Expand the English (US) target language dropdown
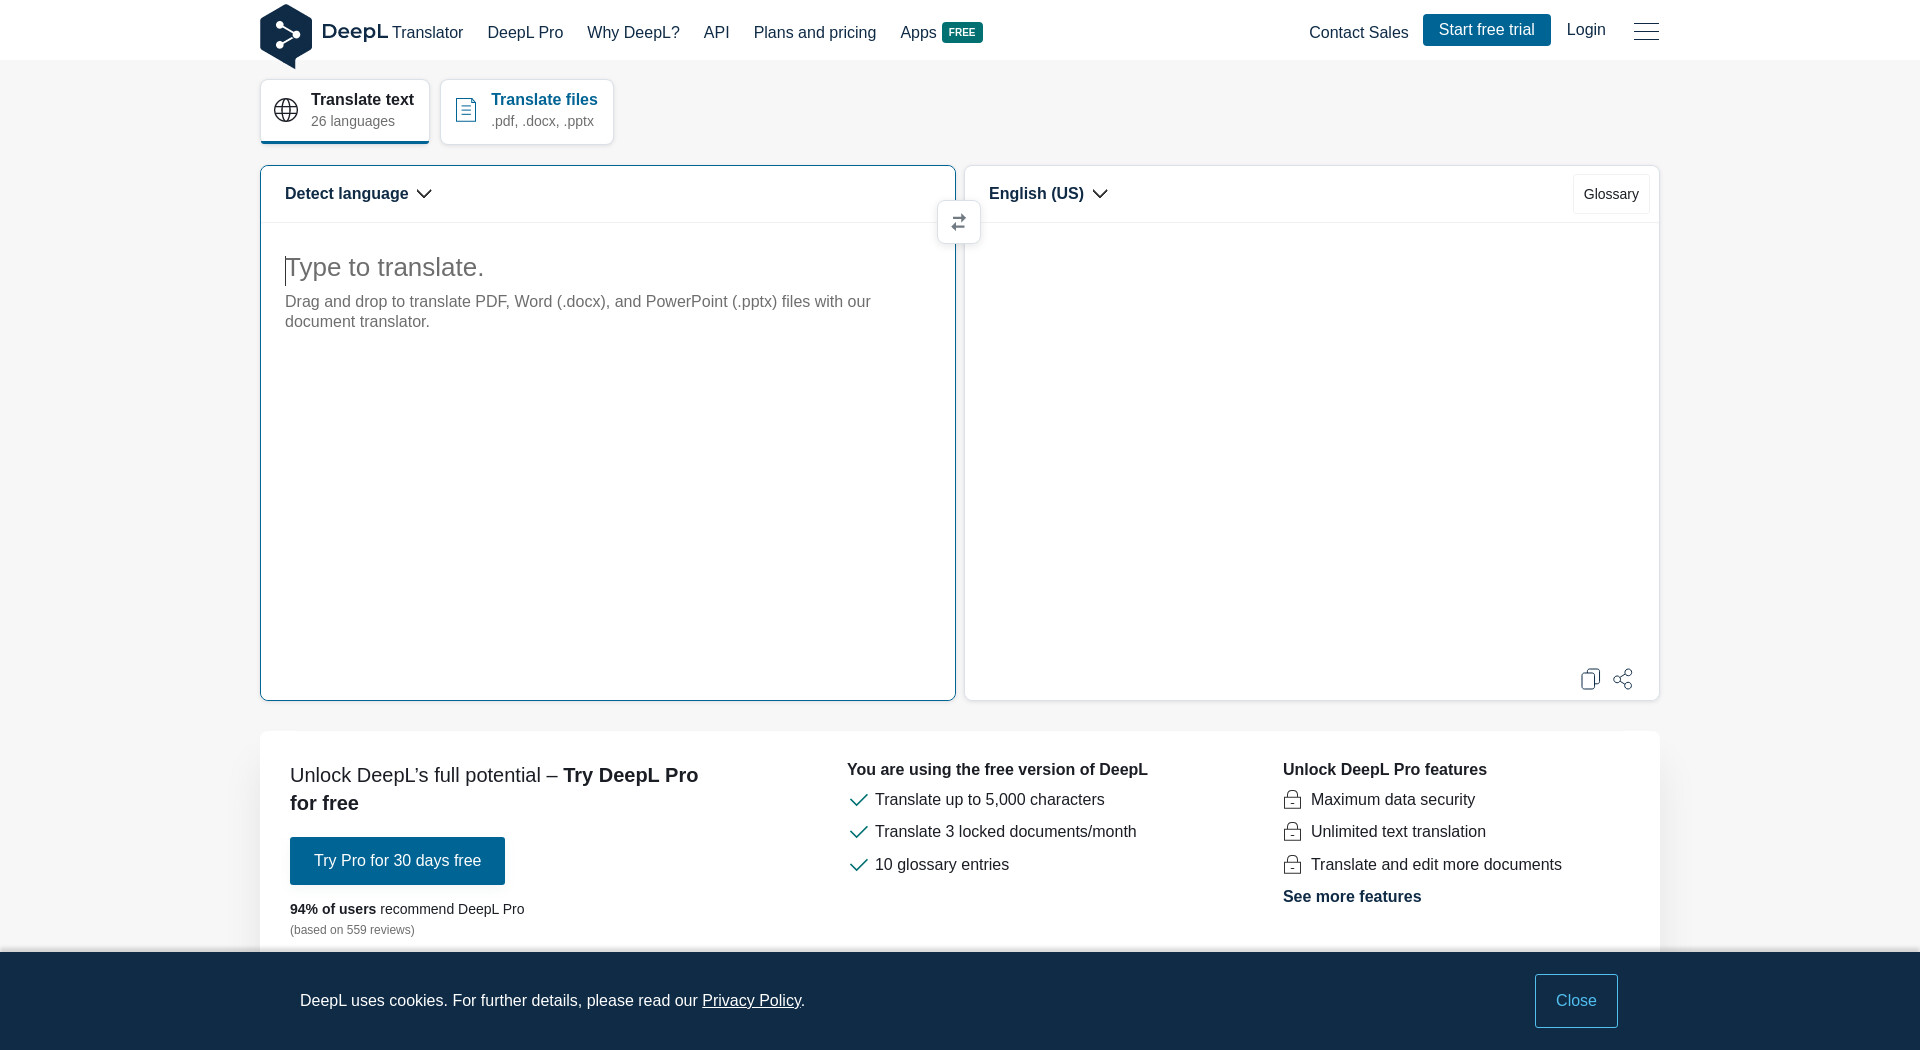The height and width of the screenshot is (1050, 1920). [x=1048, y=194]
